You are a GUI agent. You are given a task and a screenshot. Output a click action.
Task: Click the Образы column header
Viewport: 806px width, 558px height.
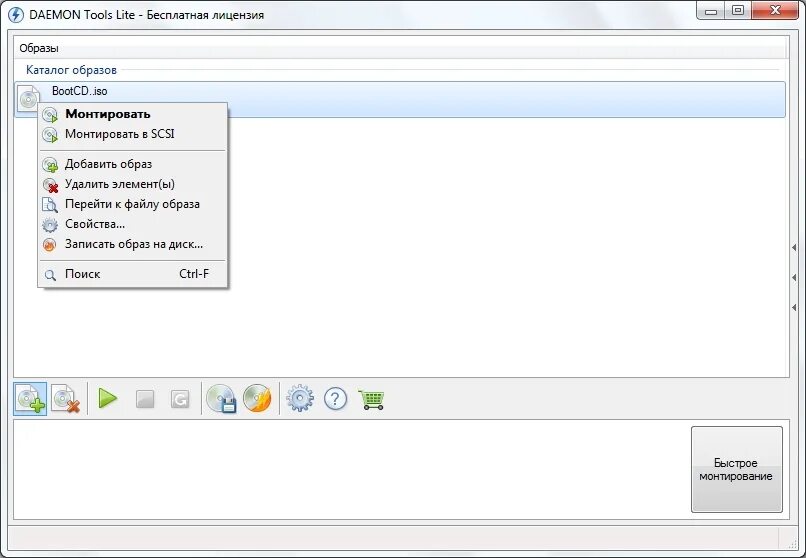coord(400,48)
